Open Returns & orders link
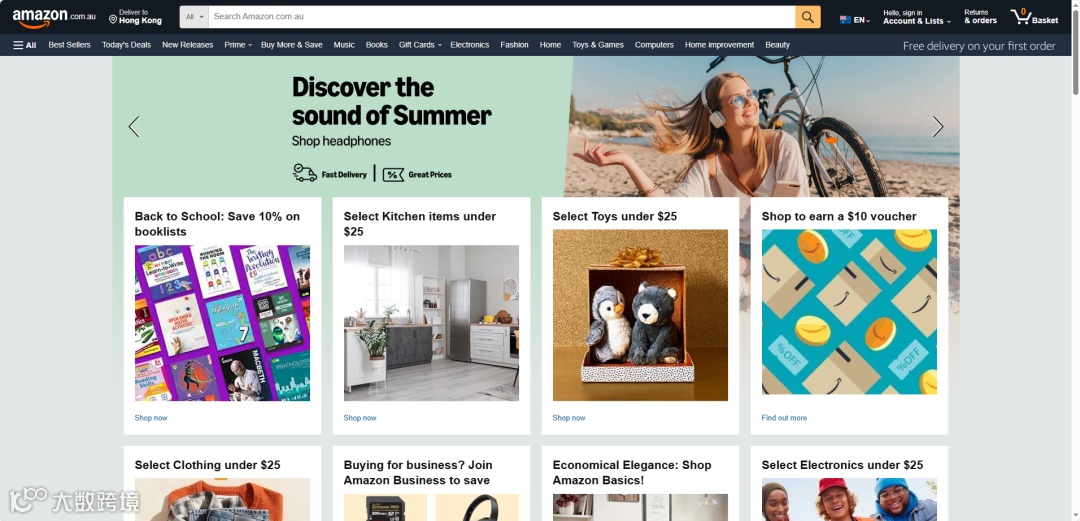The image size is (1080, 521). 980,17
